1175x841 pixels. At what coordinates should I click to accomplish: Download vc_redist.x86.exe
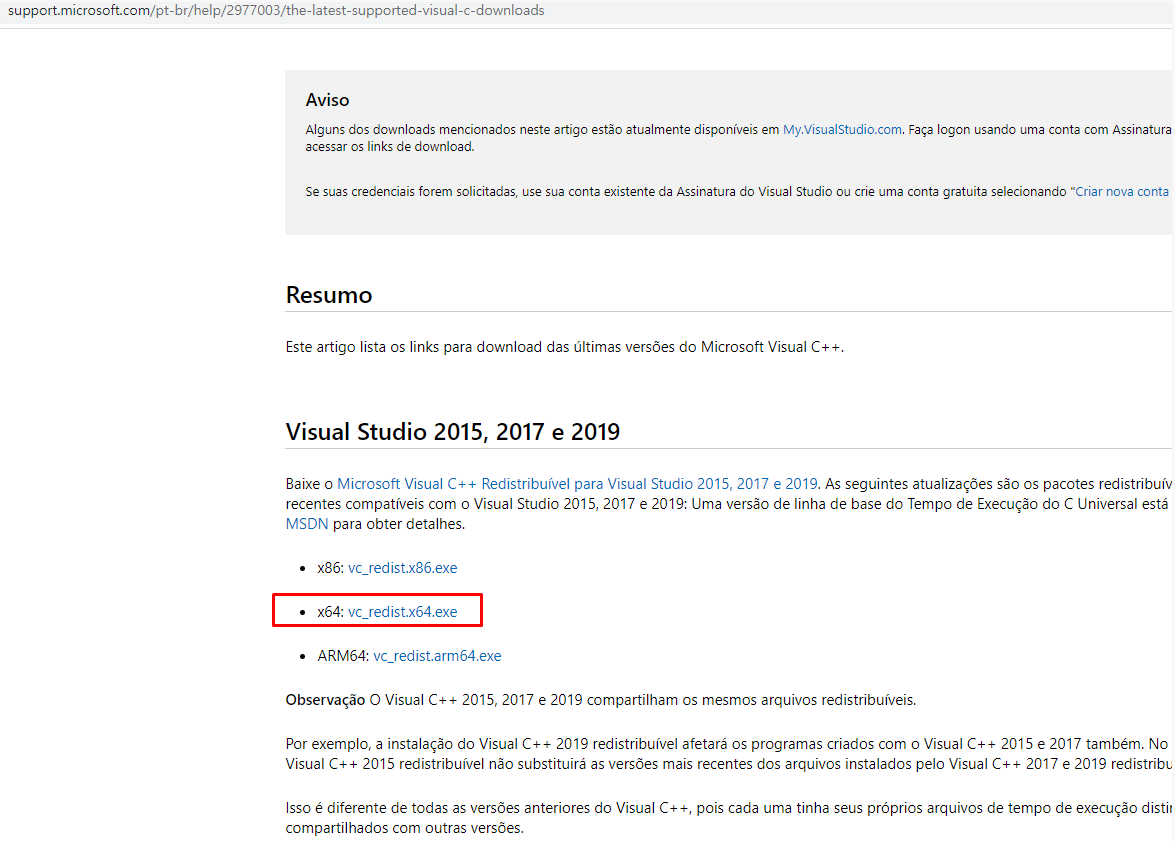pyautogui.click(x=402, y=568)
